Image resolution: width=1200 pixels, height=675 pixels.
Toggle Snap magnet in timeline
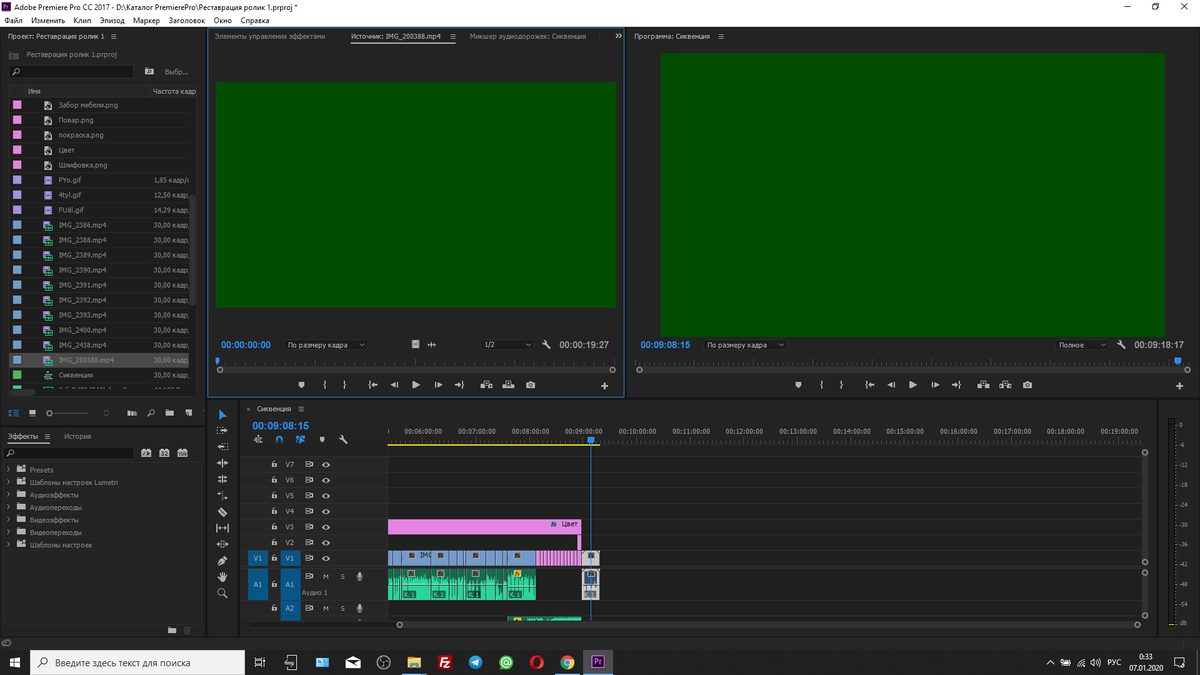tap(279, 439)
